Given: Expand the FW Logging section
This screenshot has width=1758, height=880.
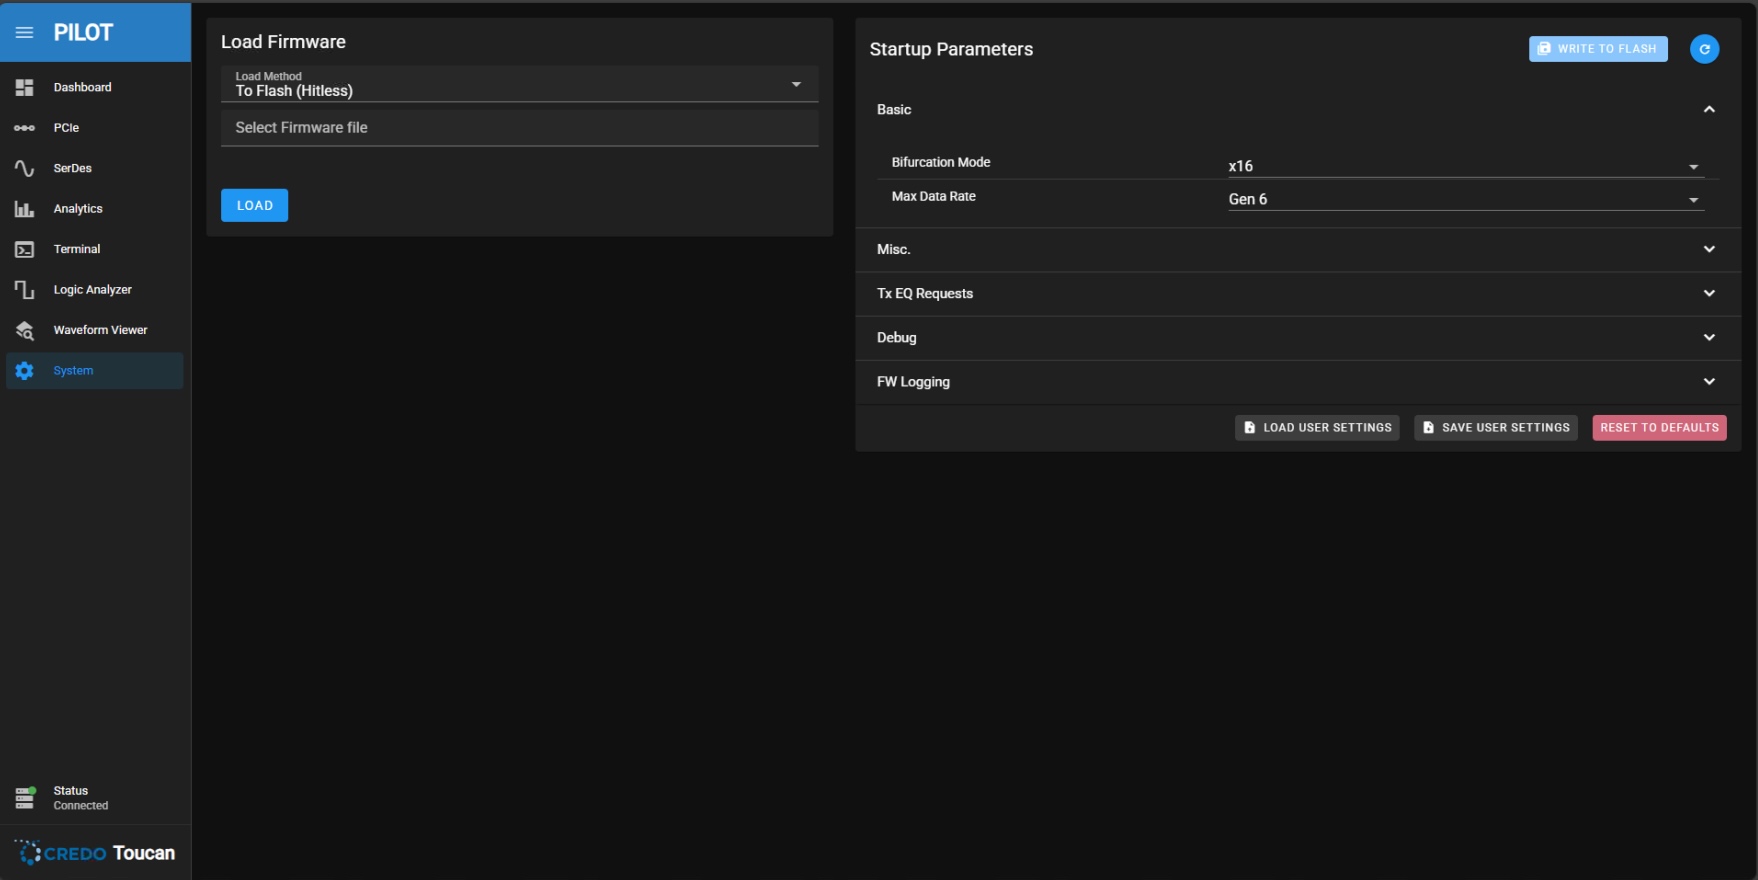Looking at the screenshot, I should (1708, 382).
